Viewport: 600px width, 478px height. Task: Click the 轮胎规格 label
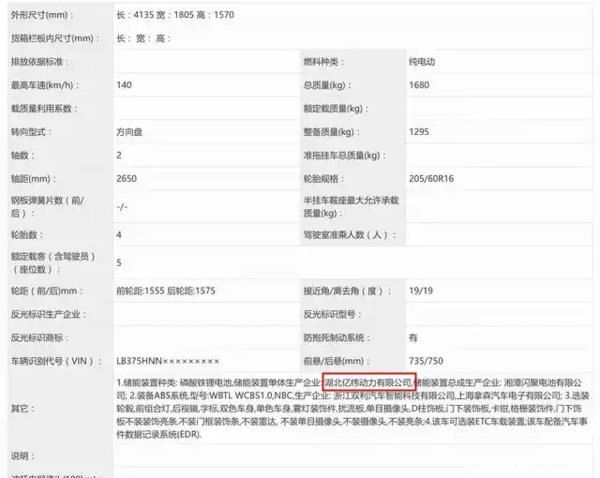pos(324,179)
